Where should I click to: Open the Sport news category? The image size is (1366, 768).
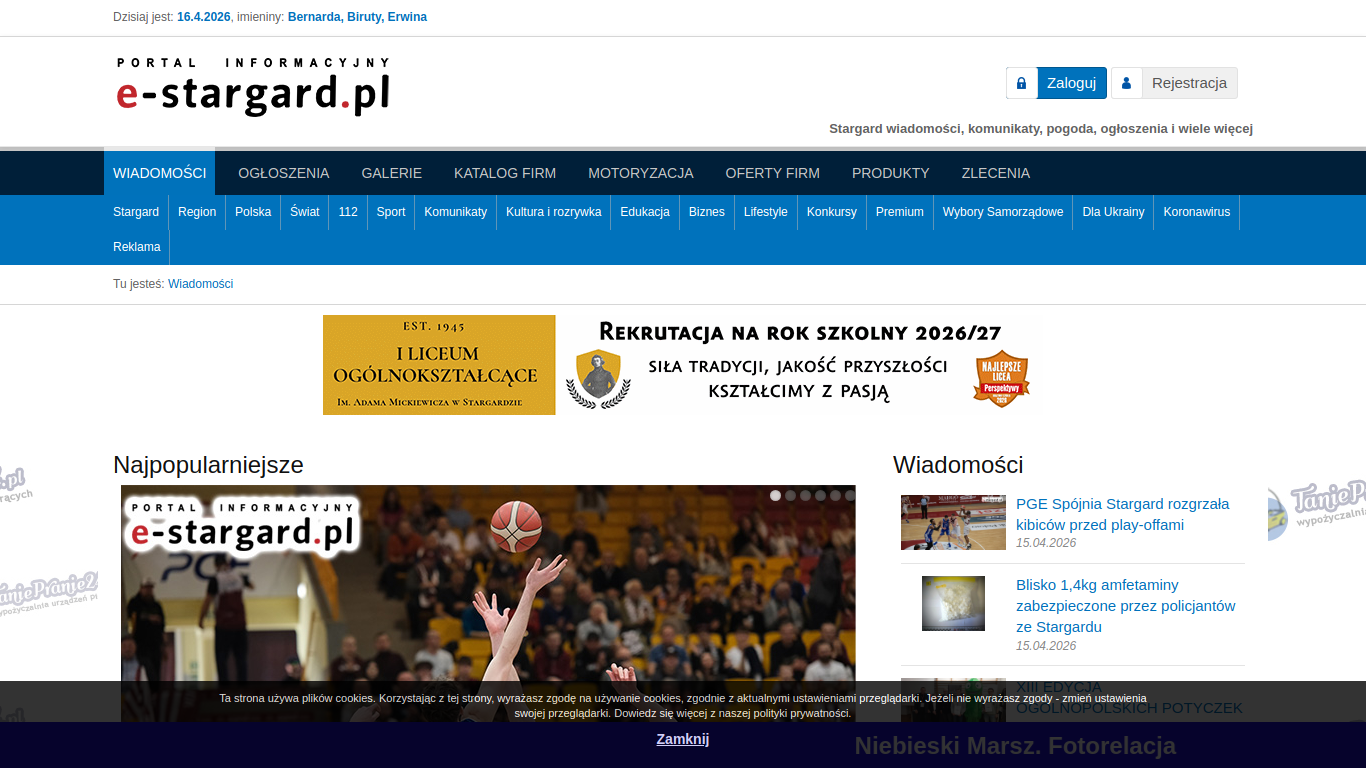point(391,212)
